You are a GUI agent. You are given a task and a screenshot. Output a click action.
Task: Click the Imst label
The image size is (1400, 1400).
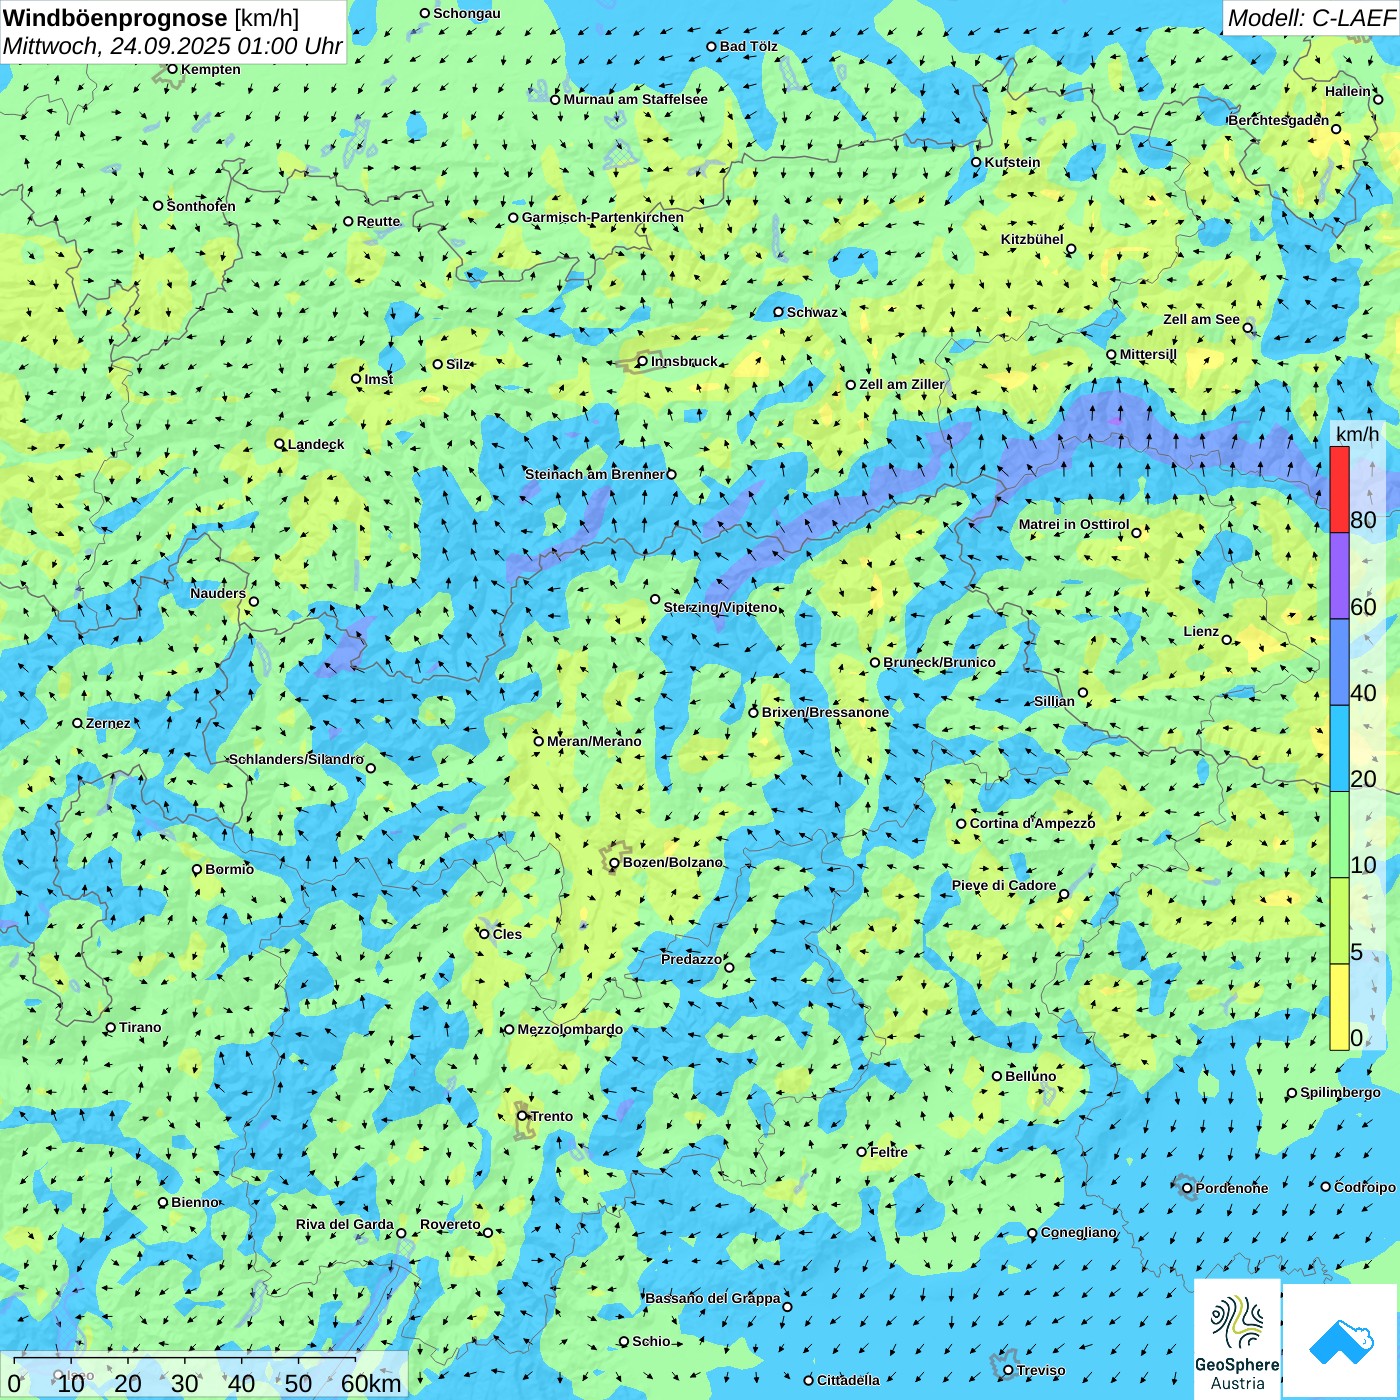[x=378, y=379]
